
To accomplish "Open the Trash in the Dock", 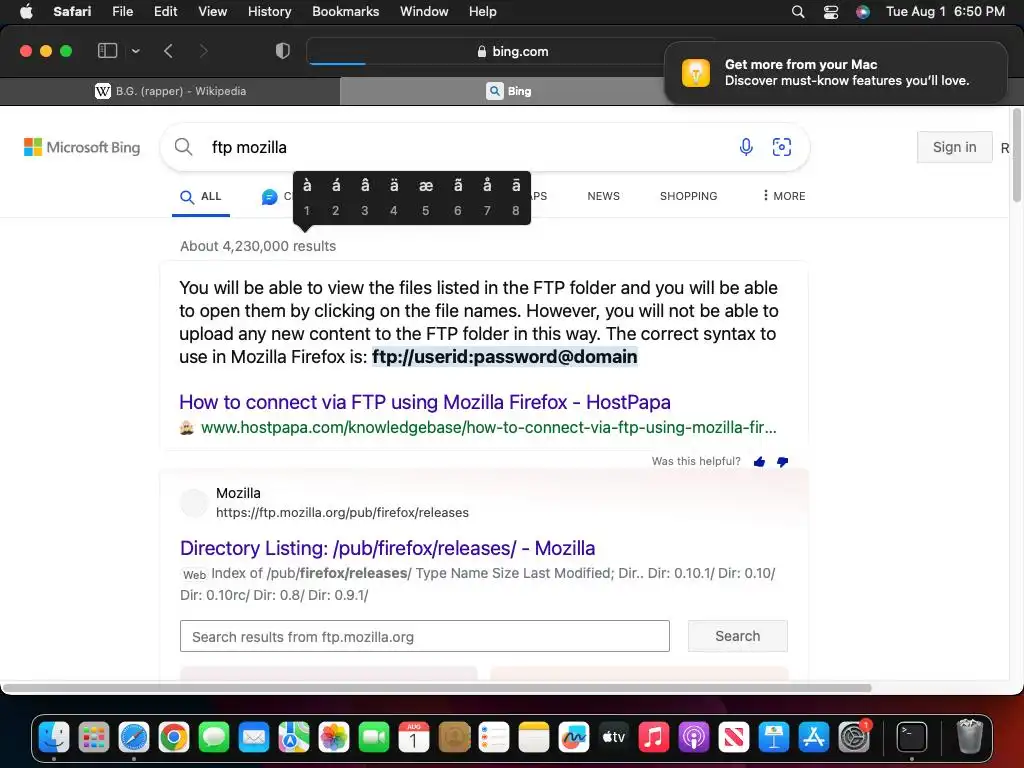I will pos(969,737).
